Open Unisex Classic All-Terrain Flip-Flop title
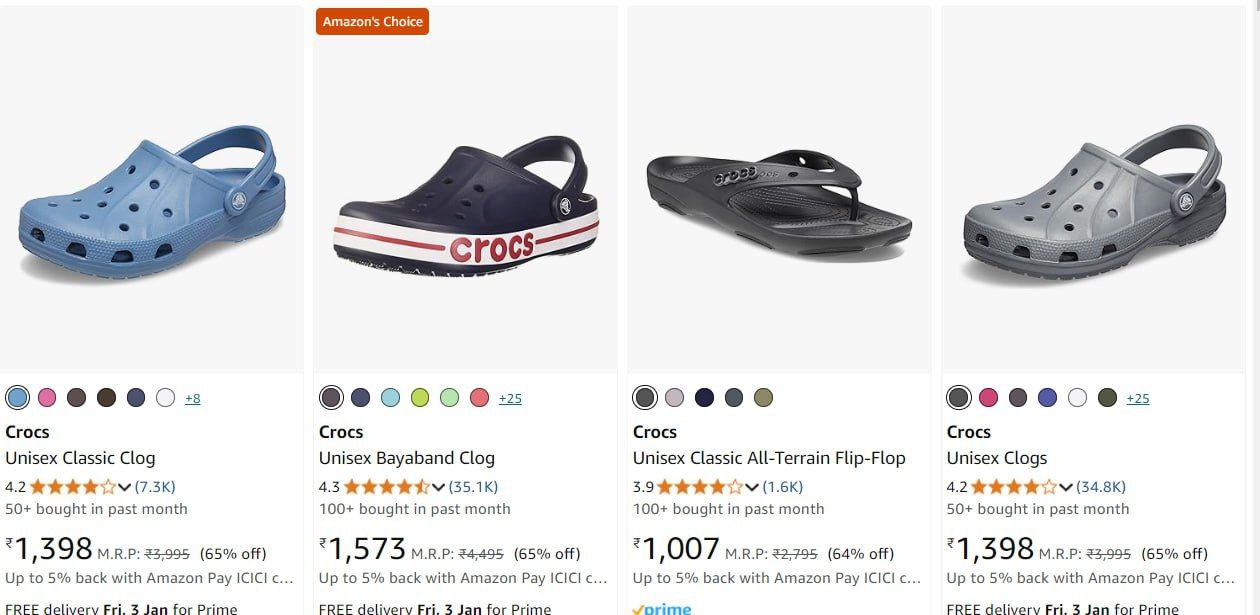This screenshot has height=615, width=1260. point(769,458)
